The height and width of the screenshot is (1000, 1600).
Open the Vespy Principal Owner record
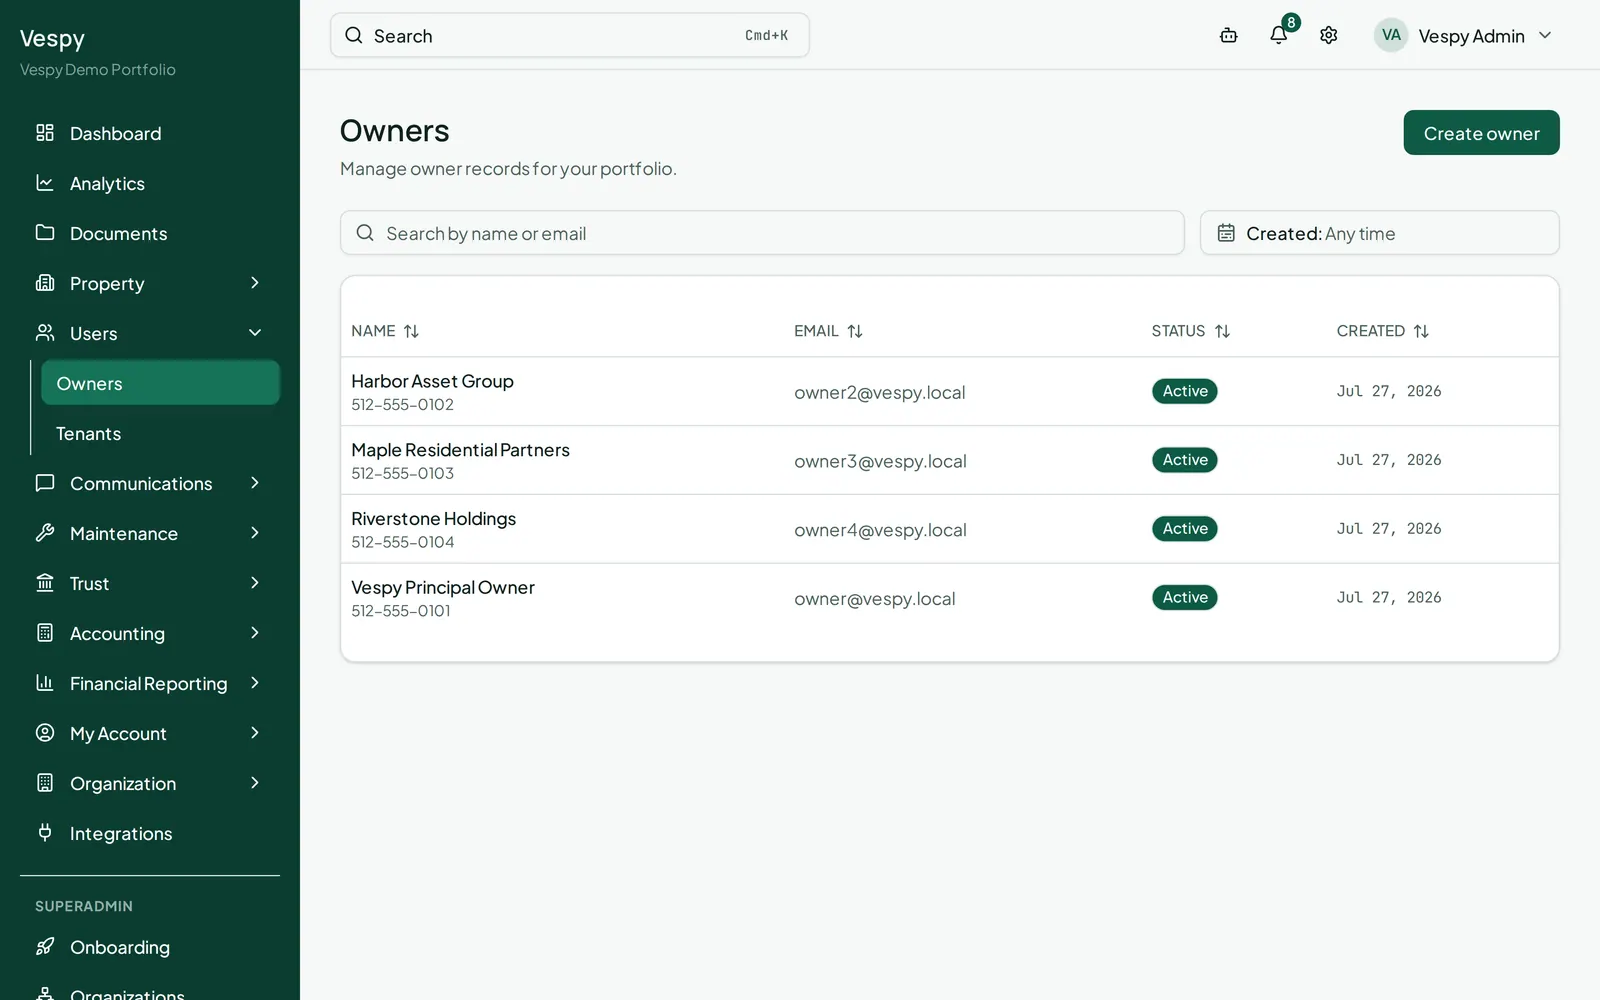click(442, 588)
